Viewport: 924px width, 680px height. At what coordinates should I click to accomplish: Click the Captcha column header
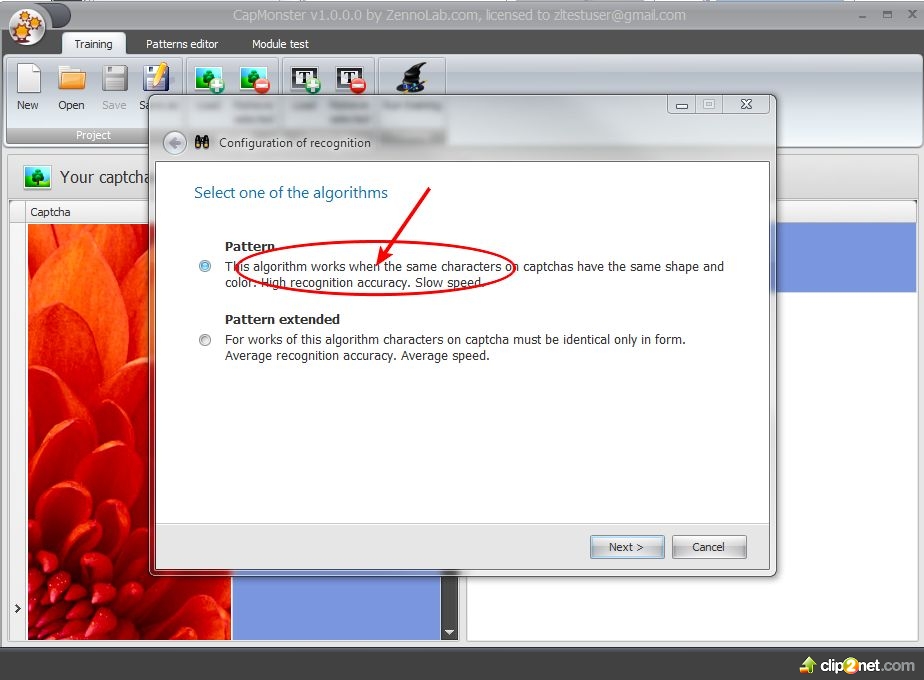tap(87, 212)
